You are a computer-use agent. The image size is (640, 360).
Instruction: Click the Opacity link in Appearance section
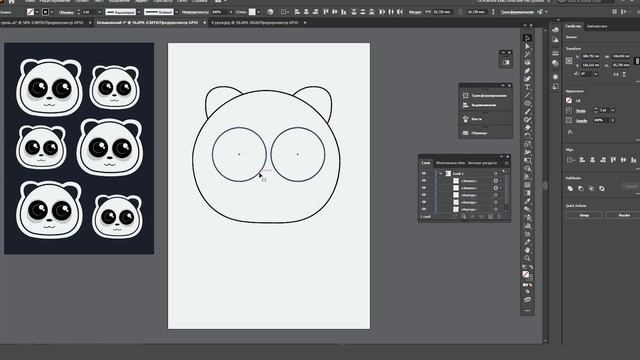coord(582,120)
